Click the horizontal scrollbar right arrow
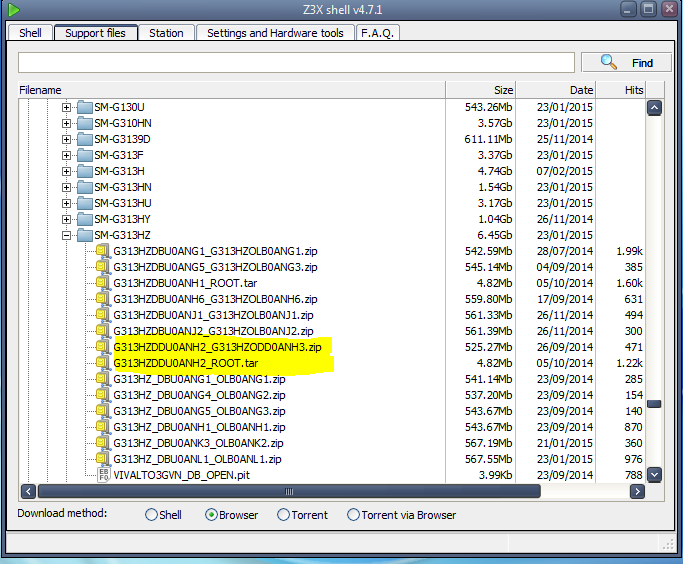Screen dimensions: 683x564 pos(637,492)
